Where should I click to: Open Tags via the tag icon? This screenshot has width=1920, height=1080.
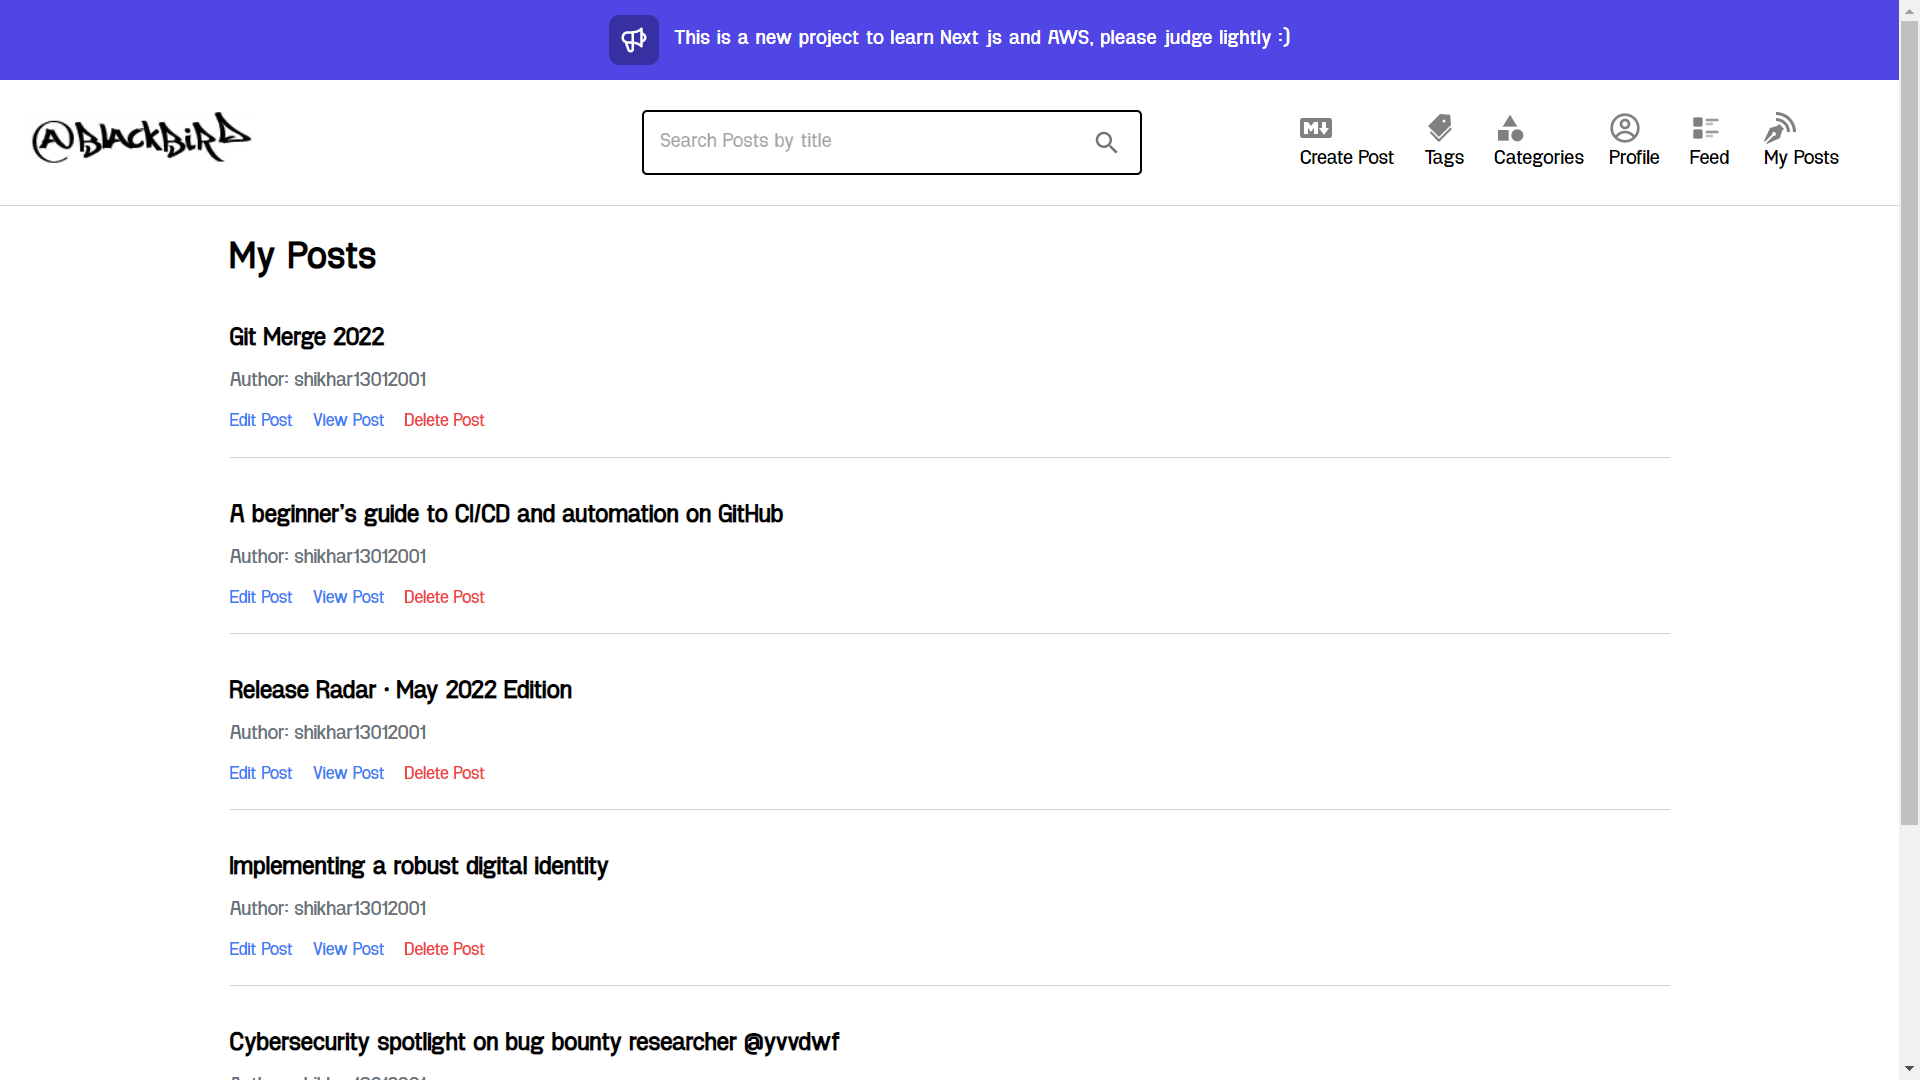tap(1440, 128)
